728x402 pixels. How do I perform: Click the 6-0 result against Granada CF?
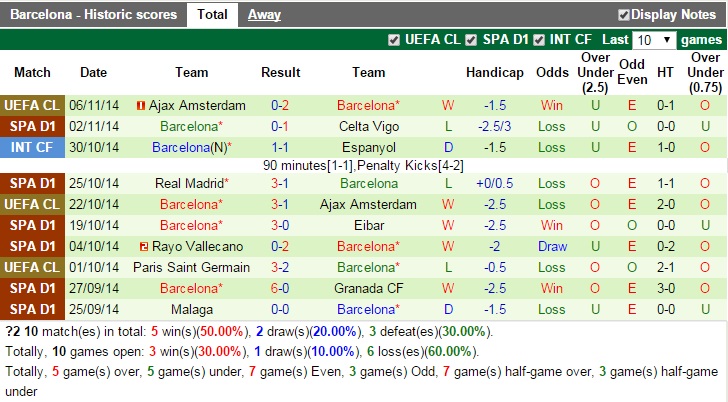(280, 288)
